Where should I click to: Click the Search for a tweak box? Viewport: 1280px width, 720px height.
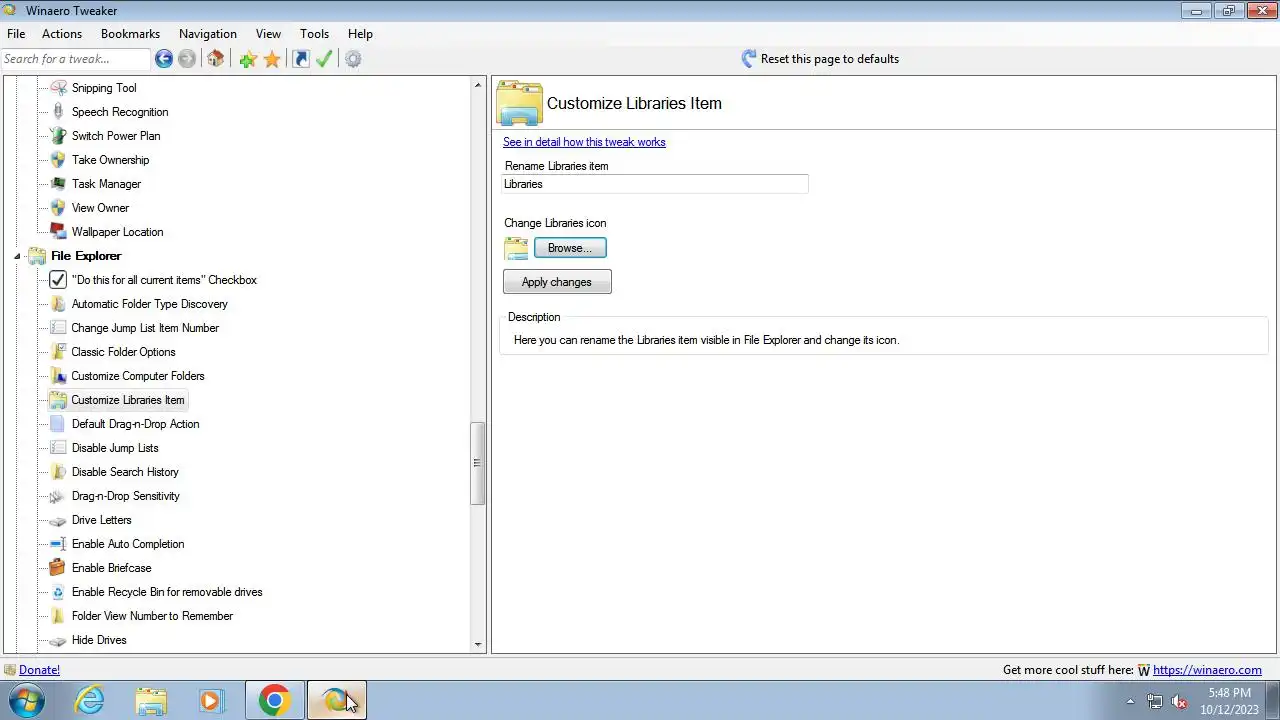point(76,59)
